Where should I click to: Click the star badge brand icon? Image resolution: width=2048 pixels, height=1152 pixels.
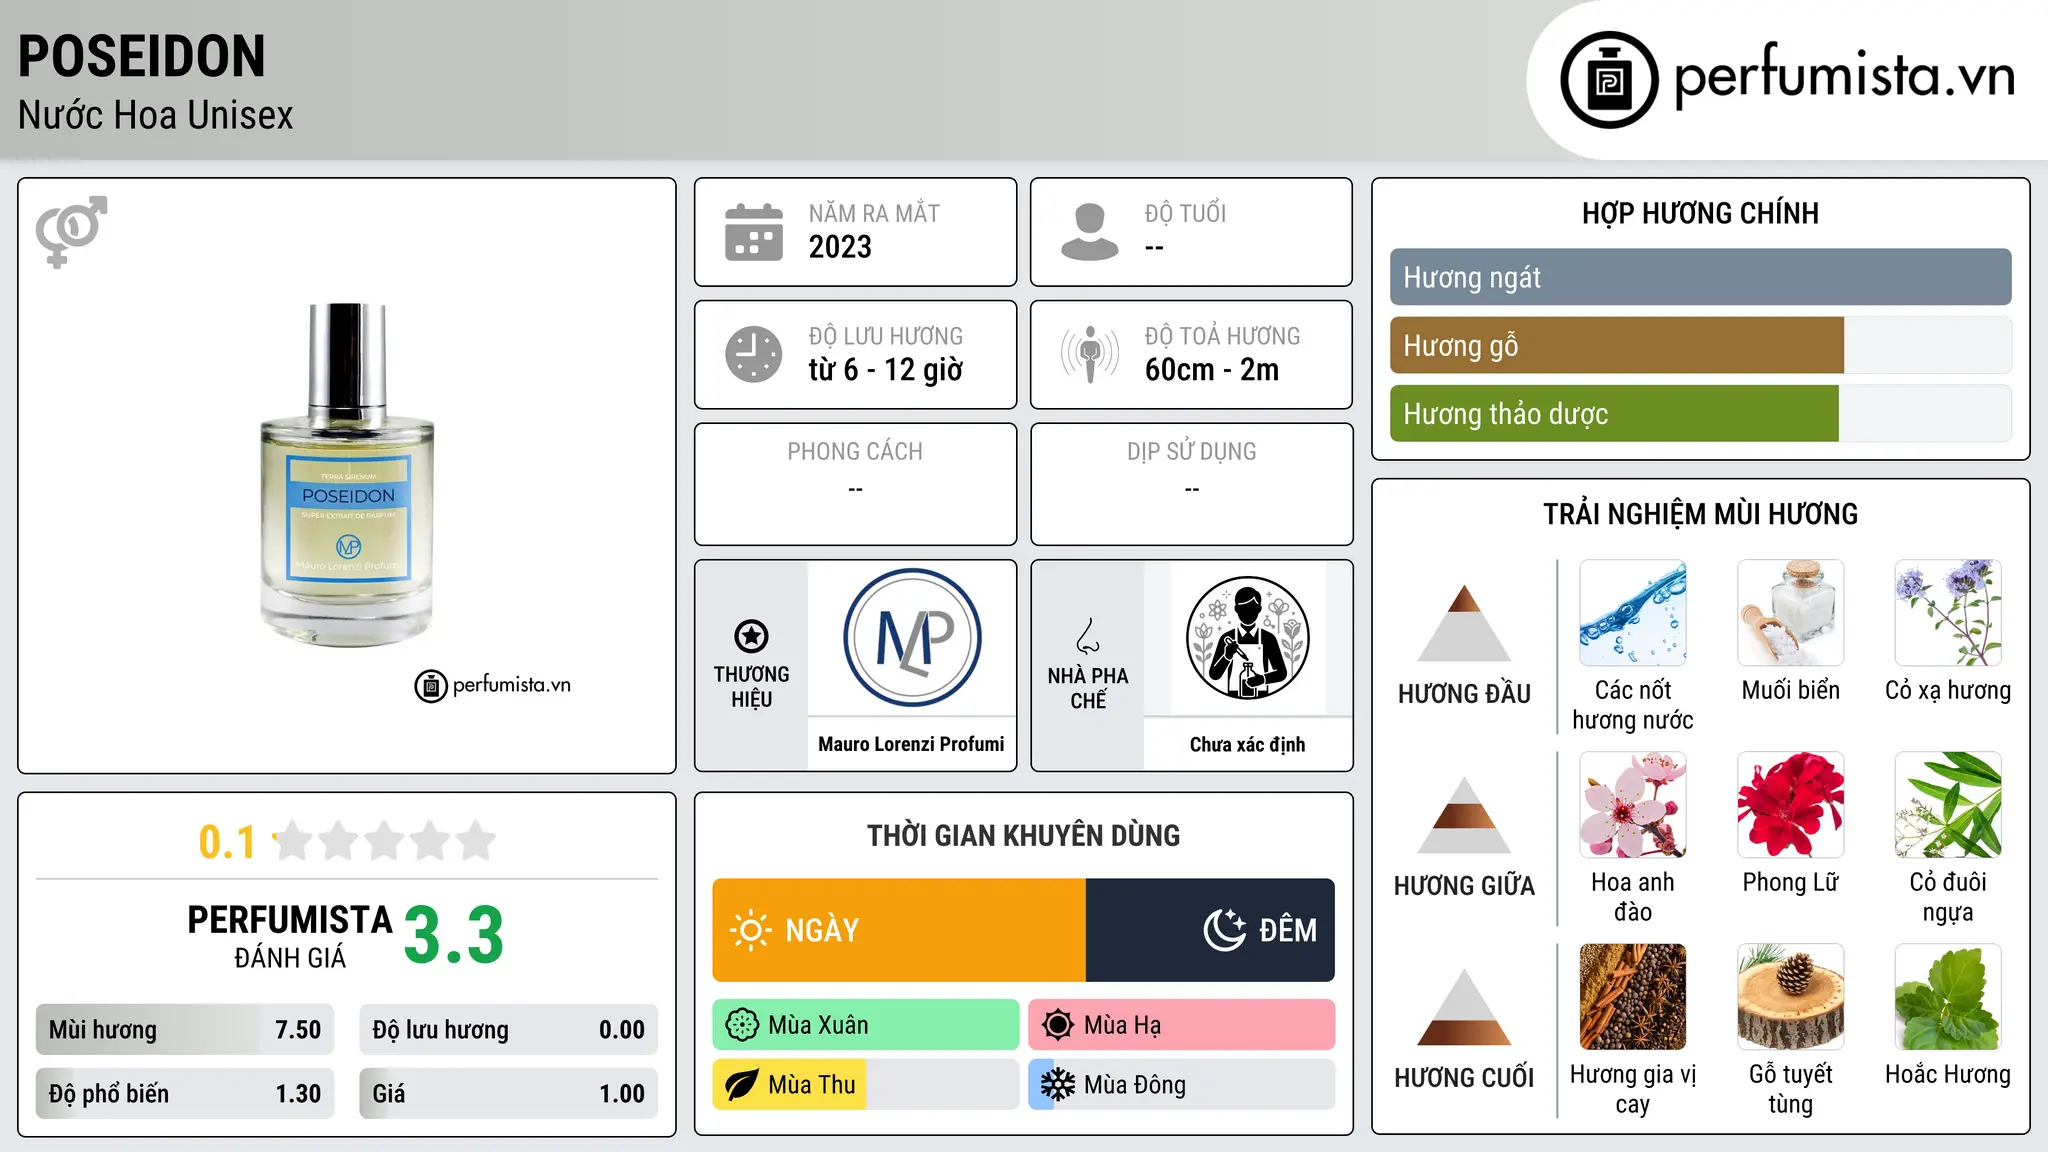[x=751, y=635]
